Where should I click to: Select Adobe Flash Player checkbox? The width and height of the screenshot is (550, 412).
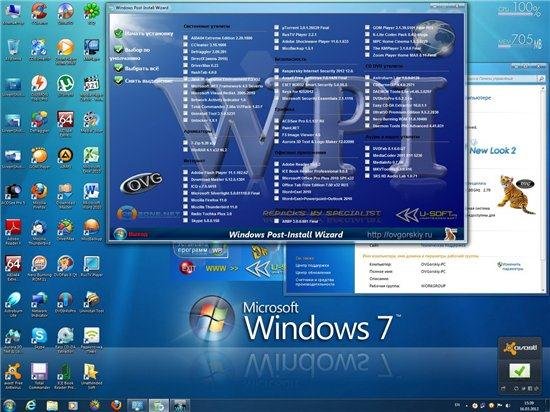click(x=185, y=172)
